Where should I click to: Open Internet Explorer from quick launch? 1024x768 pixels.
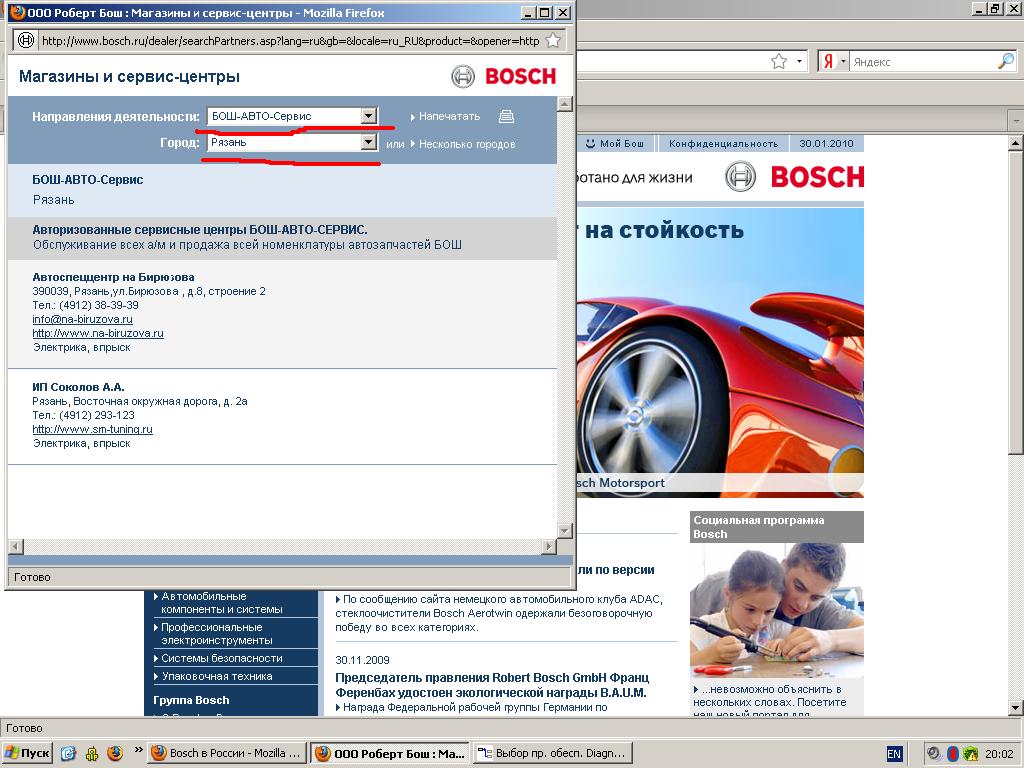pos(69,753)
